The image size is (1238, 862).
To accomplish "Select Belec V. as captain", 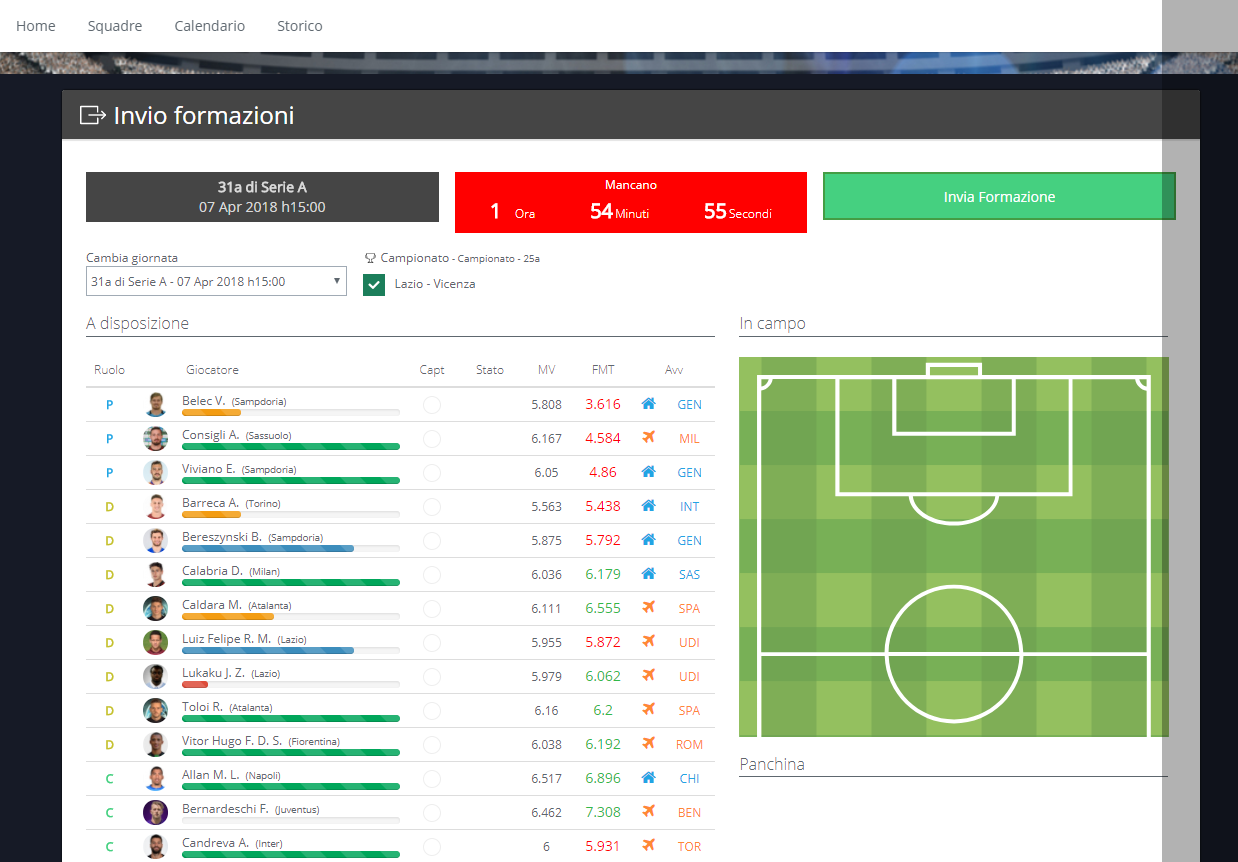I will pyautogui.click(x=432, y=405).
